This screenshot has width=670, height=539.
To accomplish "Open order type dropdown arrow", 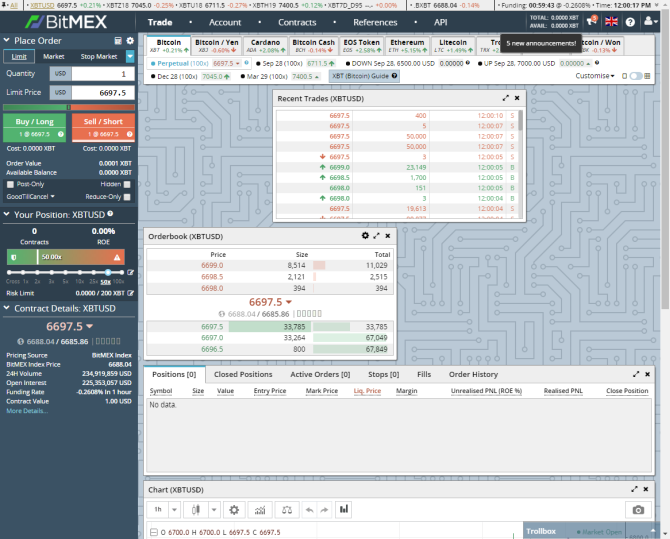I will click(x=130, y=56).
